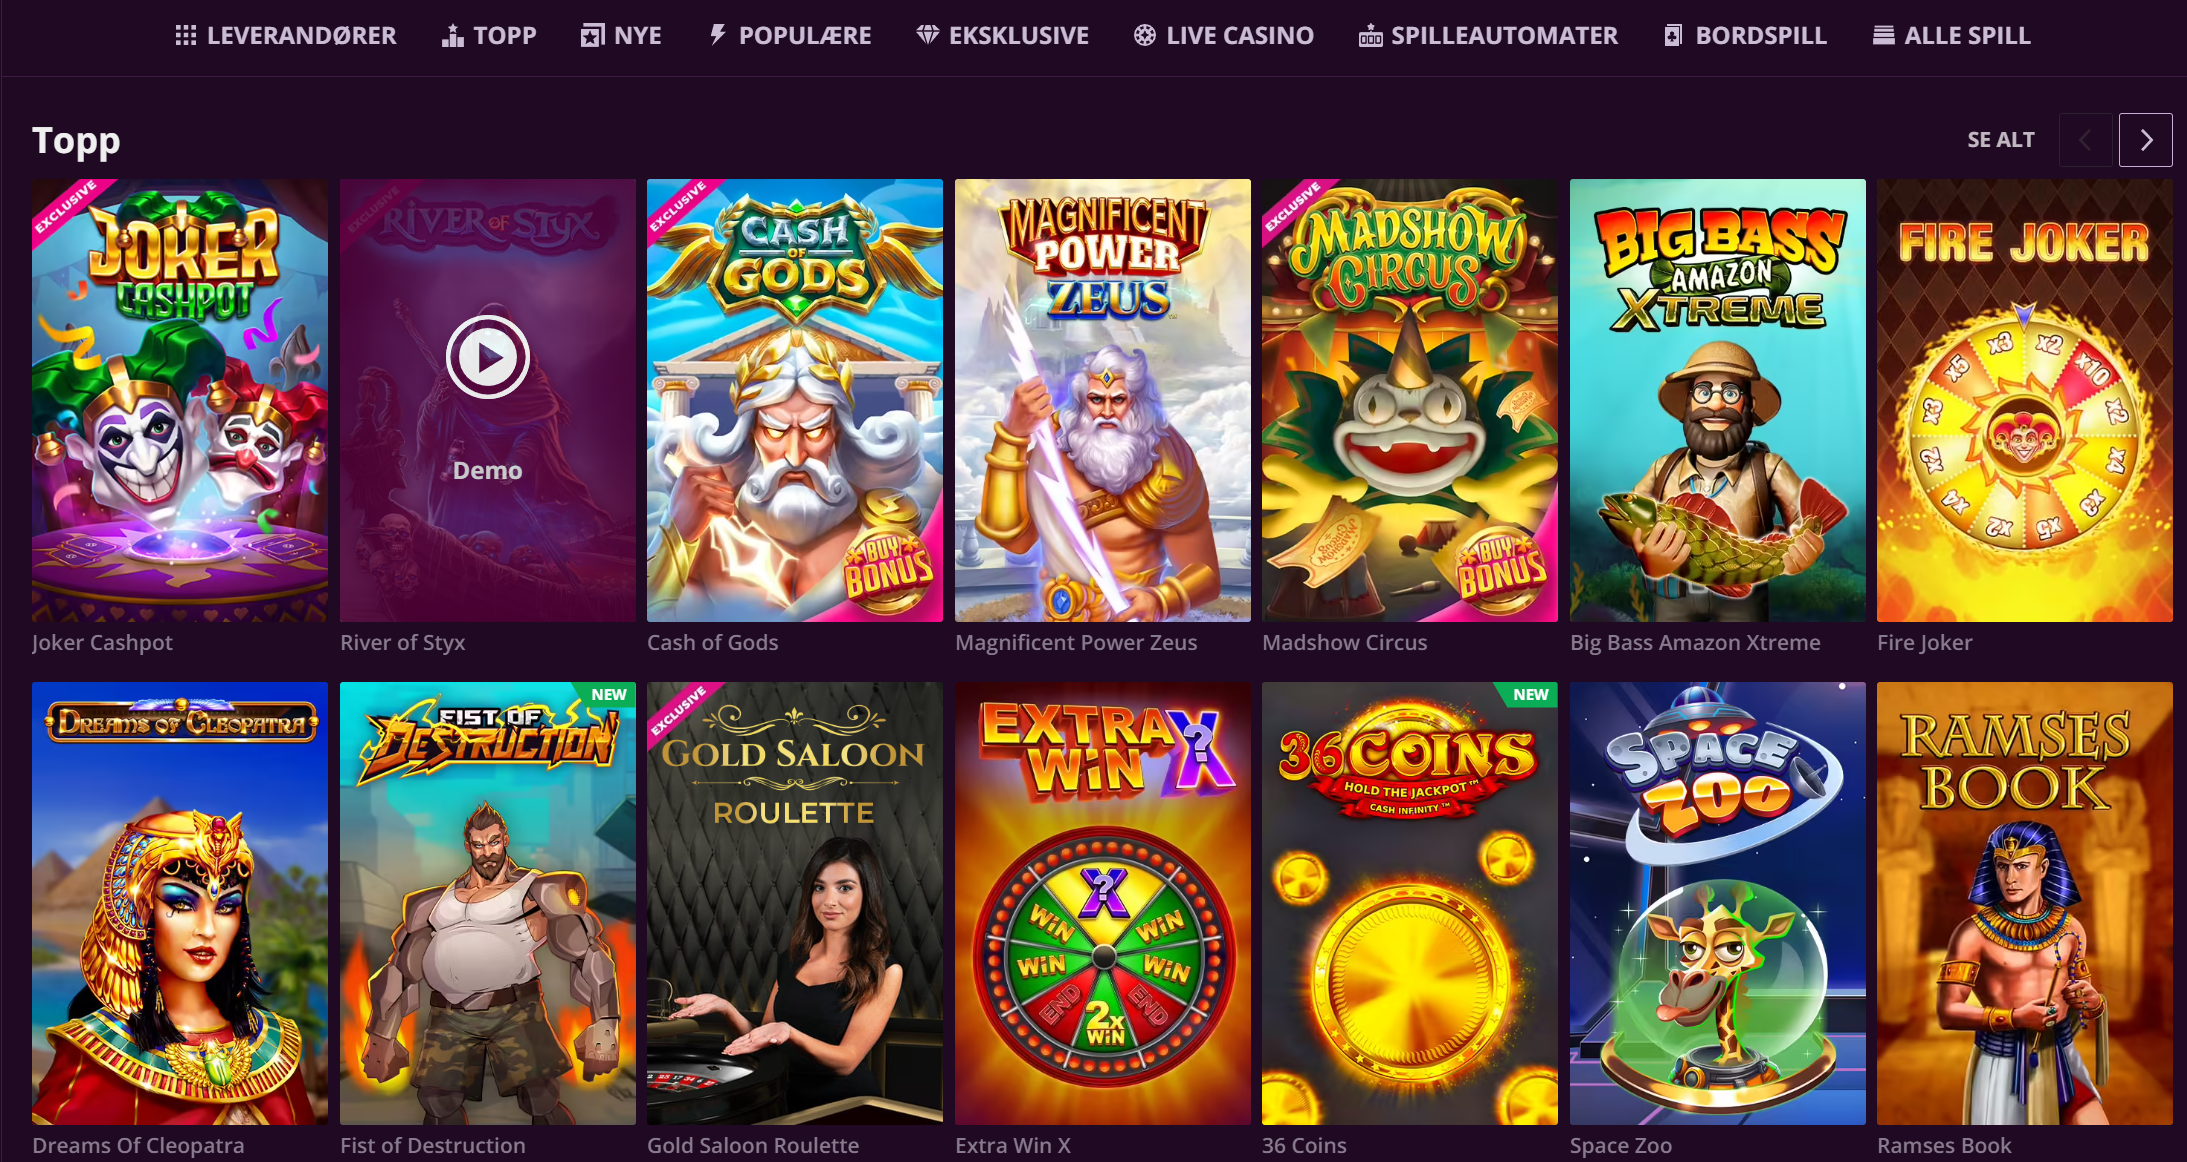The image size is (2187, 1162).
Task: Click the diamond icon beside Eksklusive
Action: point(927,36)
